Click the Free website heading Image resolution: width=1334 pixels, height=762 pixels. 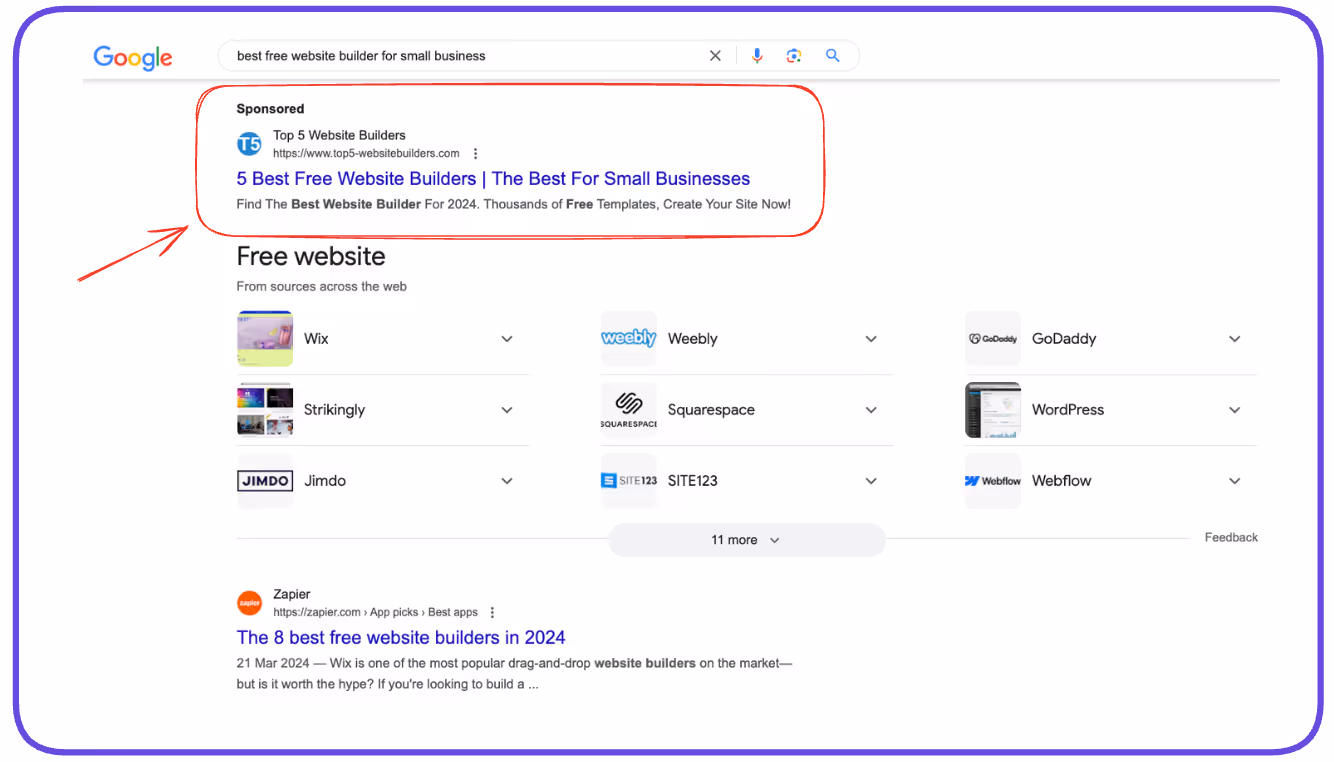pos(311,256)
